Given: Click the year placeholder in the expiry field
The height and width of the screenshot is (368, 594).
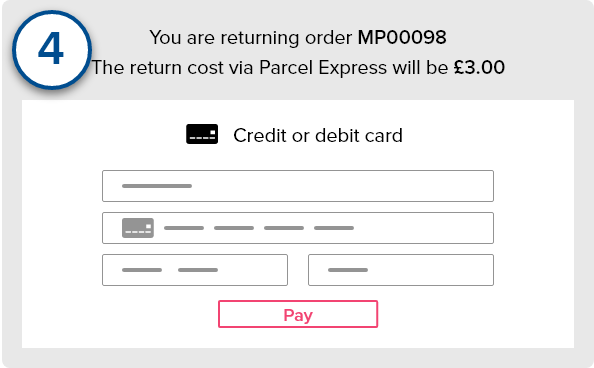Looking at the screenshot, I should pyautogui.click(x=198, y=270).
